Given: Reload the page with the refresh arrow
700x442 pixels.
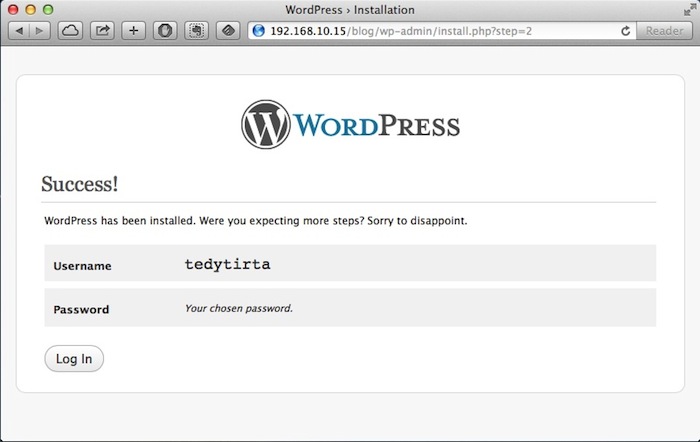Looking at the screenshot, I should [626, 31].
